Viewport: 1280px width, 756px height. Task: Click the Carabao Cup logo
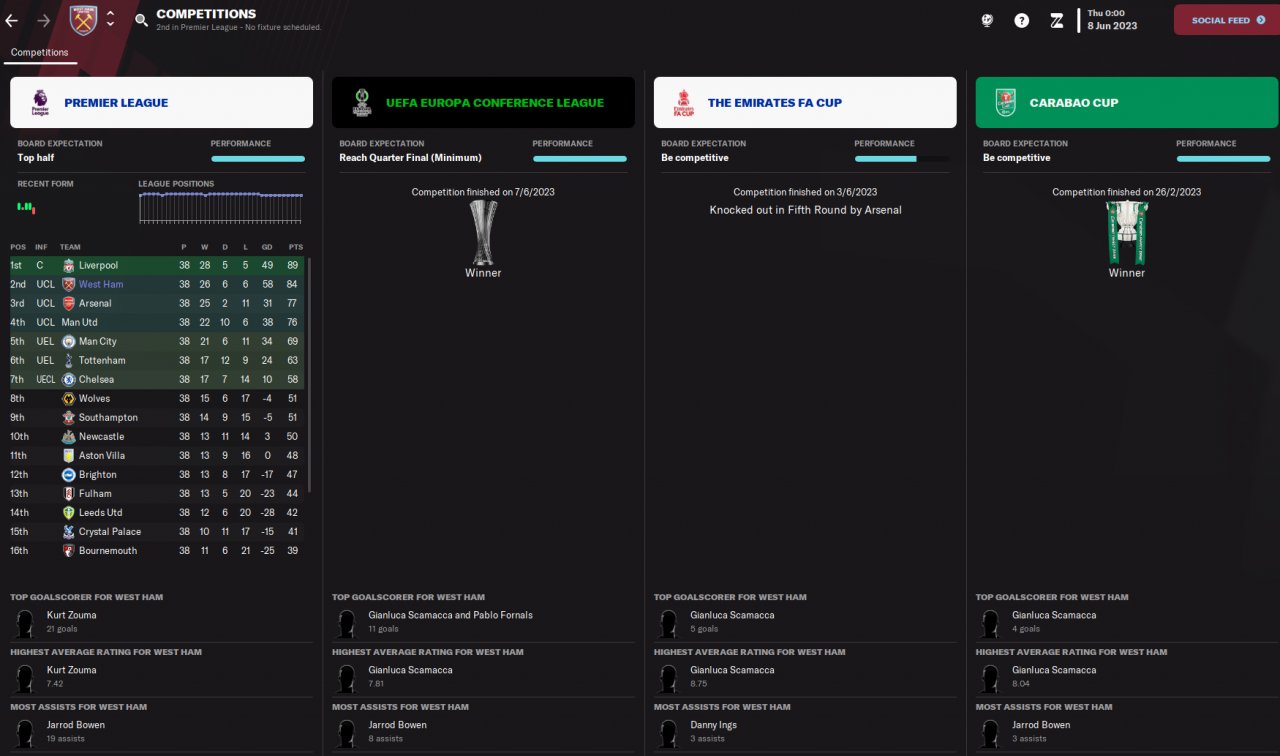pos(1006,102)
